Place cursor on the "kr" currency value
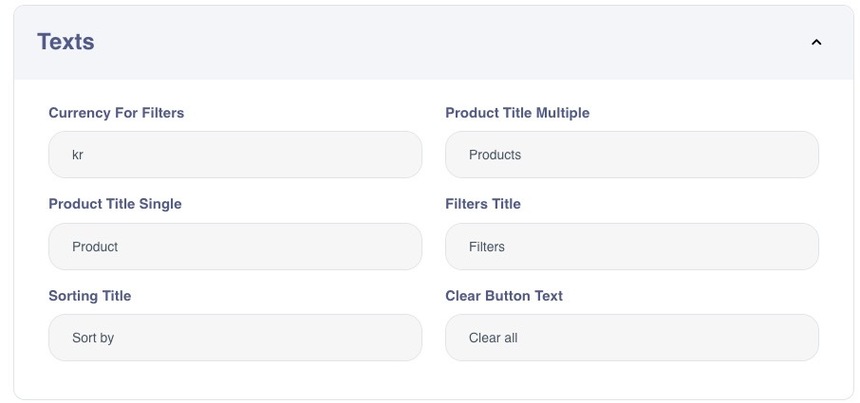This screenshot has height=403, width=860. 78,155
